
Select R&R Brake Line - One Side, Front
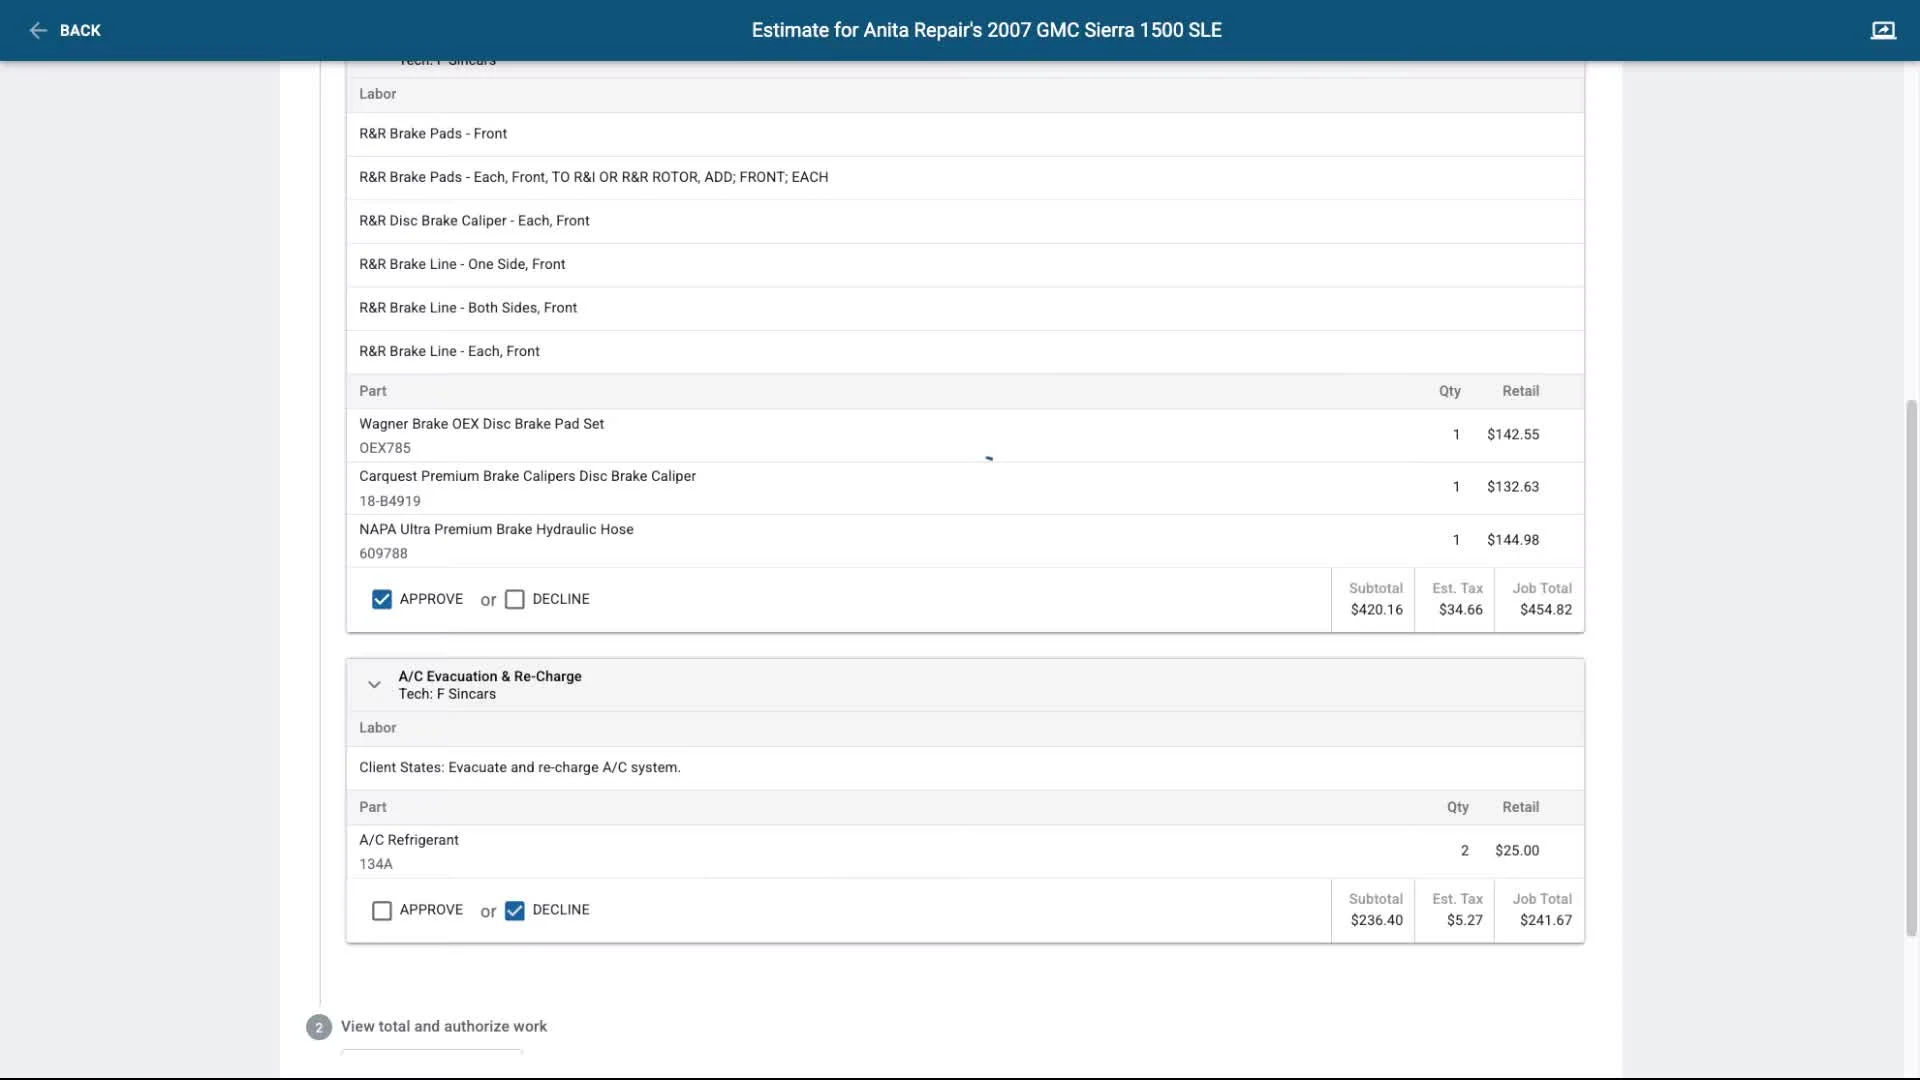965,264
